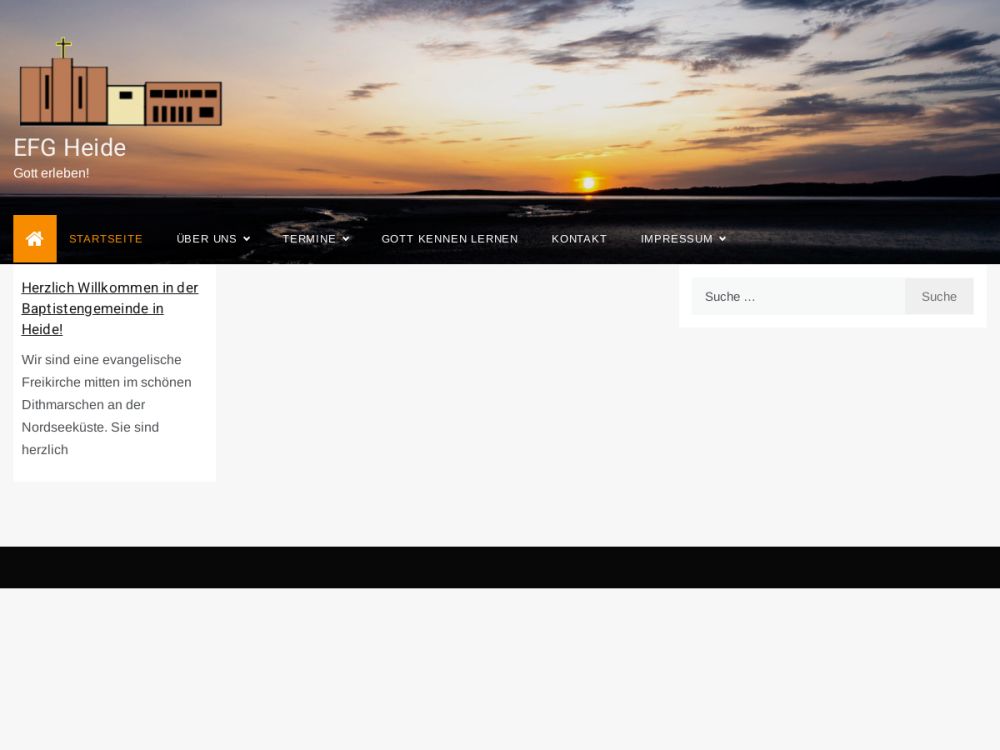The height and width of the screenshot is (750, 1000).
Task: Select the Impressum menu label
Action: [x=676, y=239]
